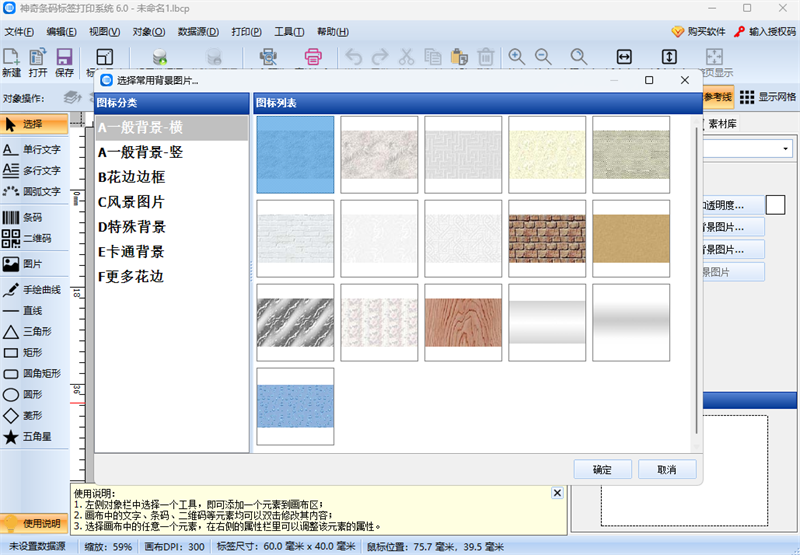Select the C风景图片 category

pos(132,202)
